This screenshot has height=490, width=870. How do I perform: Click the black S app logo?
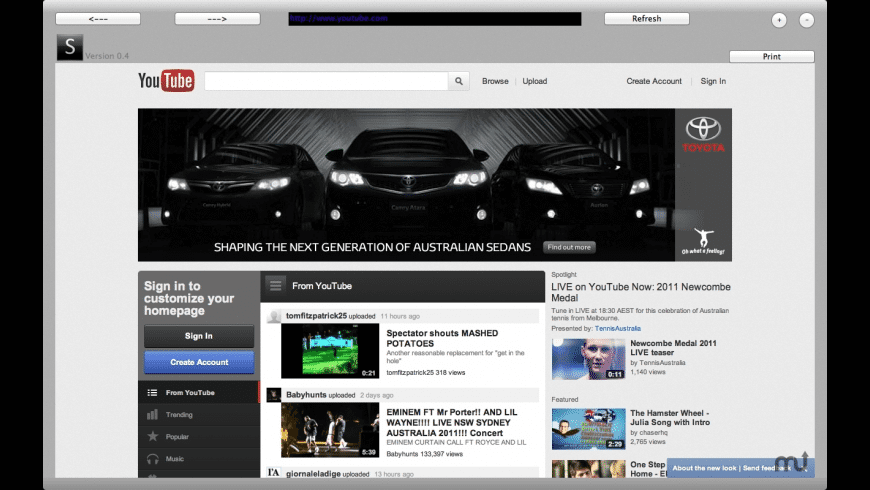click(x=69, y=47)
